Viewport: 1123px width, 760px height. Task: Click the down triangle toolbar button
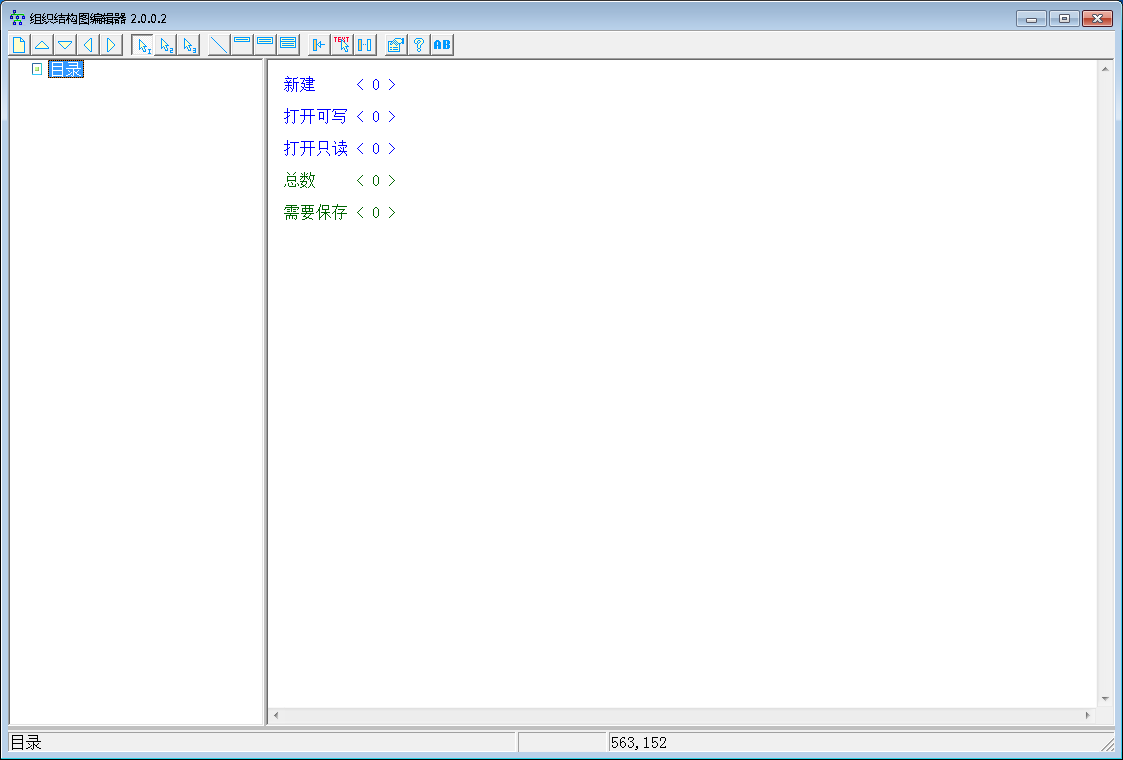click(65, 45)
